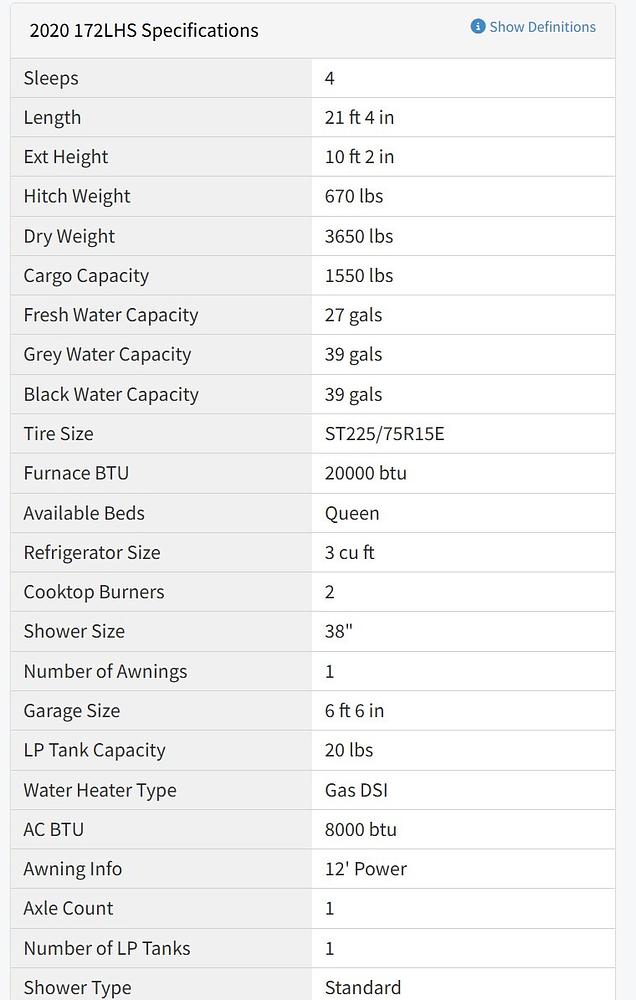Screen dimensions: 636x1000
Task: Click the 2020 172LHS Specifications heading
Action: [x=144, y=31]
